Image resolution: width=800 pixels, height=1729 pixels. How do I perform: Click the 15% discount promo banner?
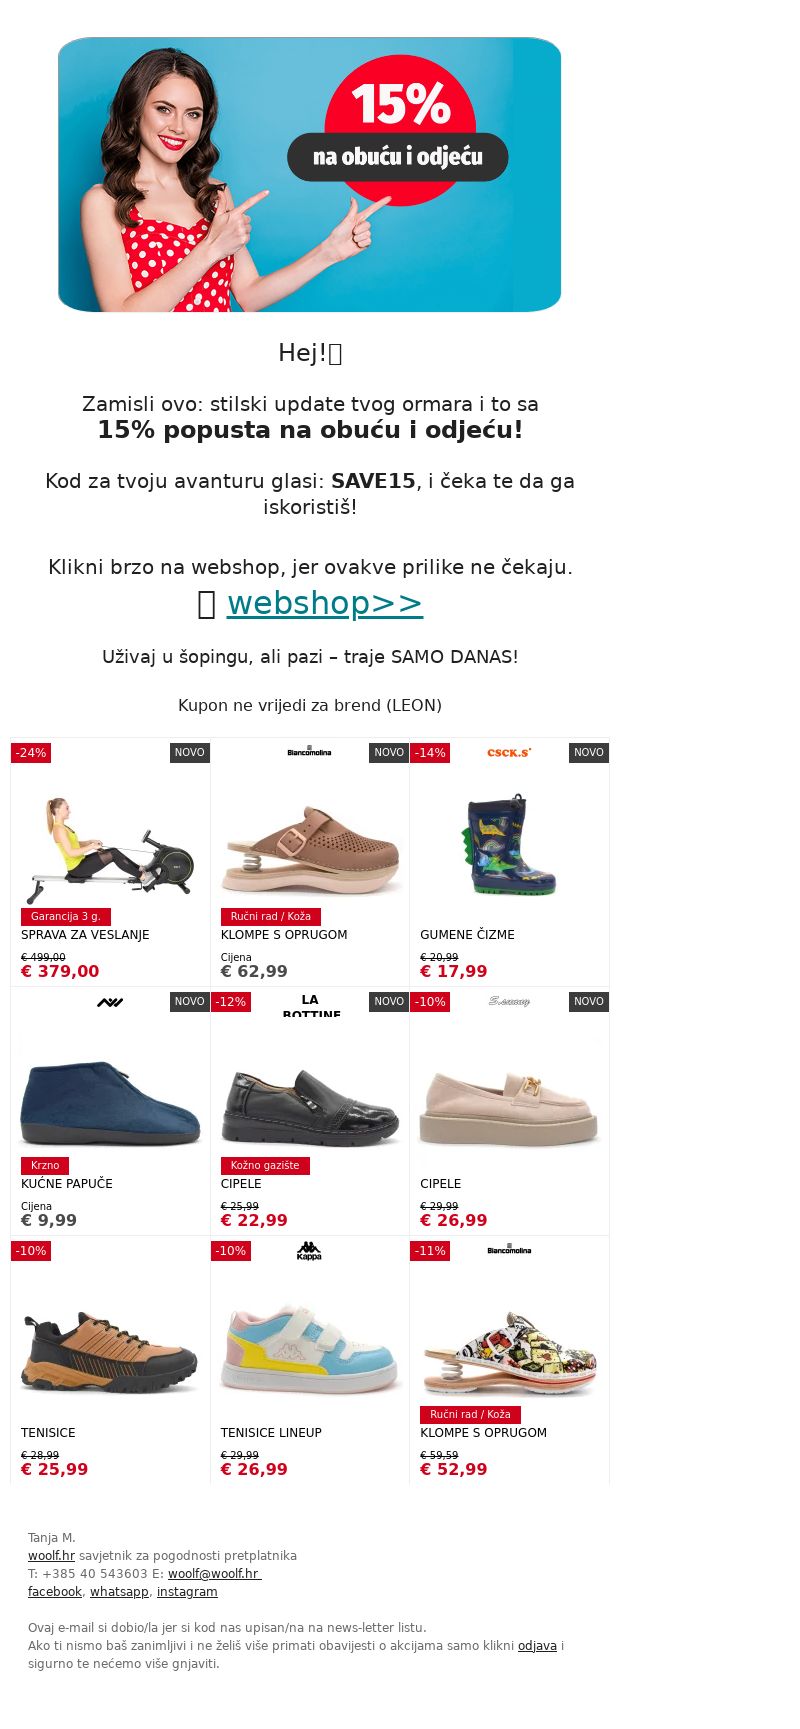(309, 174)
